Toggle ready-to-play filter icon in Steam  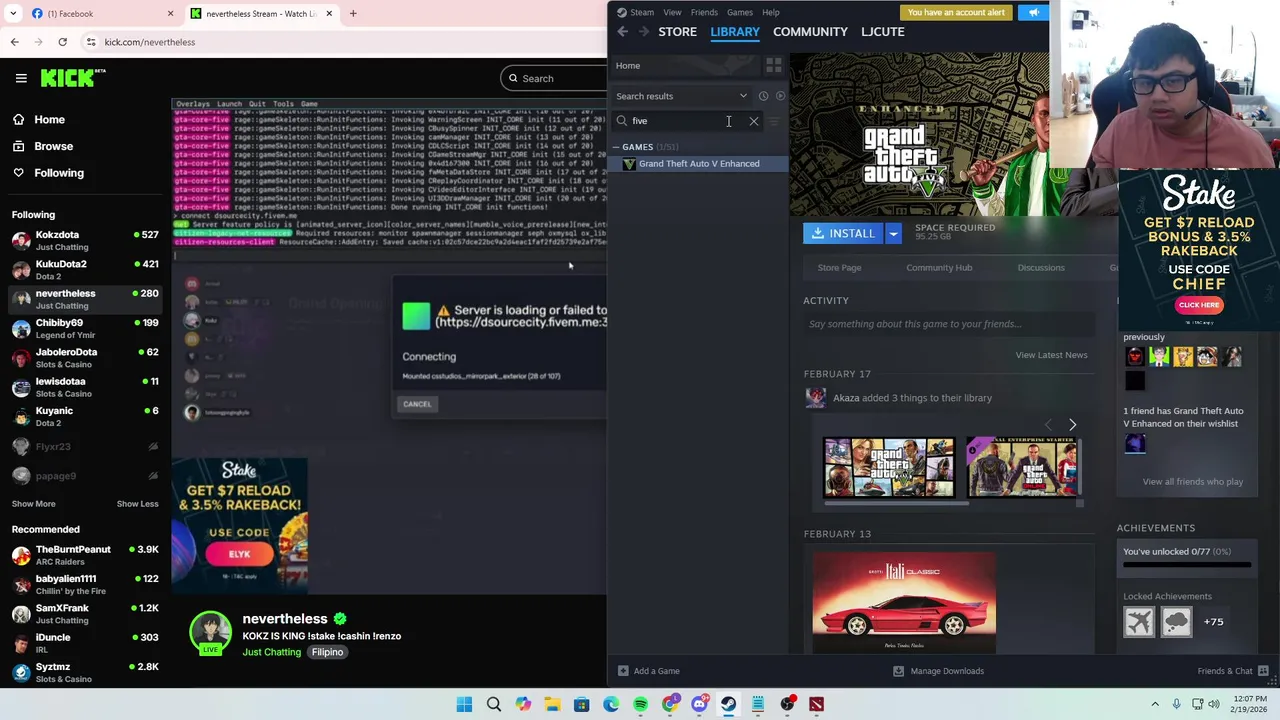pos(780,96)
